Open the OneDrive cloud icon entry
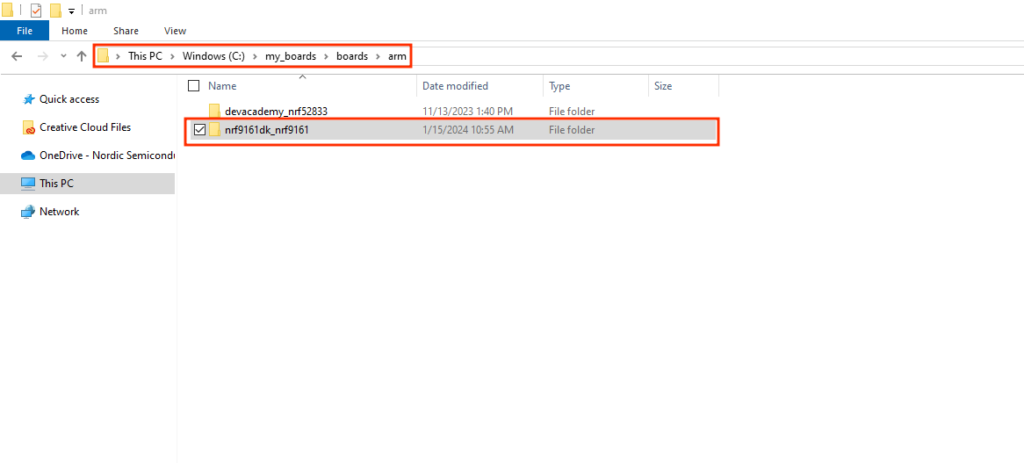Viewport: 1024px width, 463px height. coord(29,155)
